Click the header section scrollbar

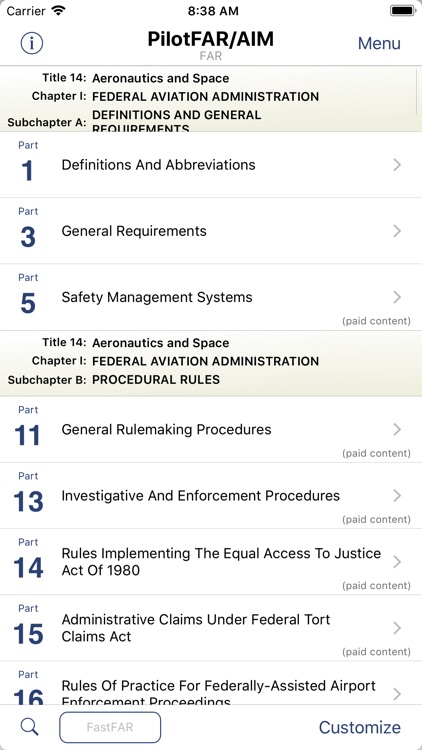coord(418,91)
